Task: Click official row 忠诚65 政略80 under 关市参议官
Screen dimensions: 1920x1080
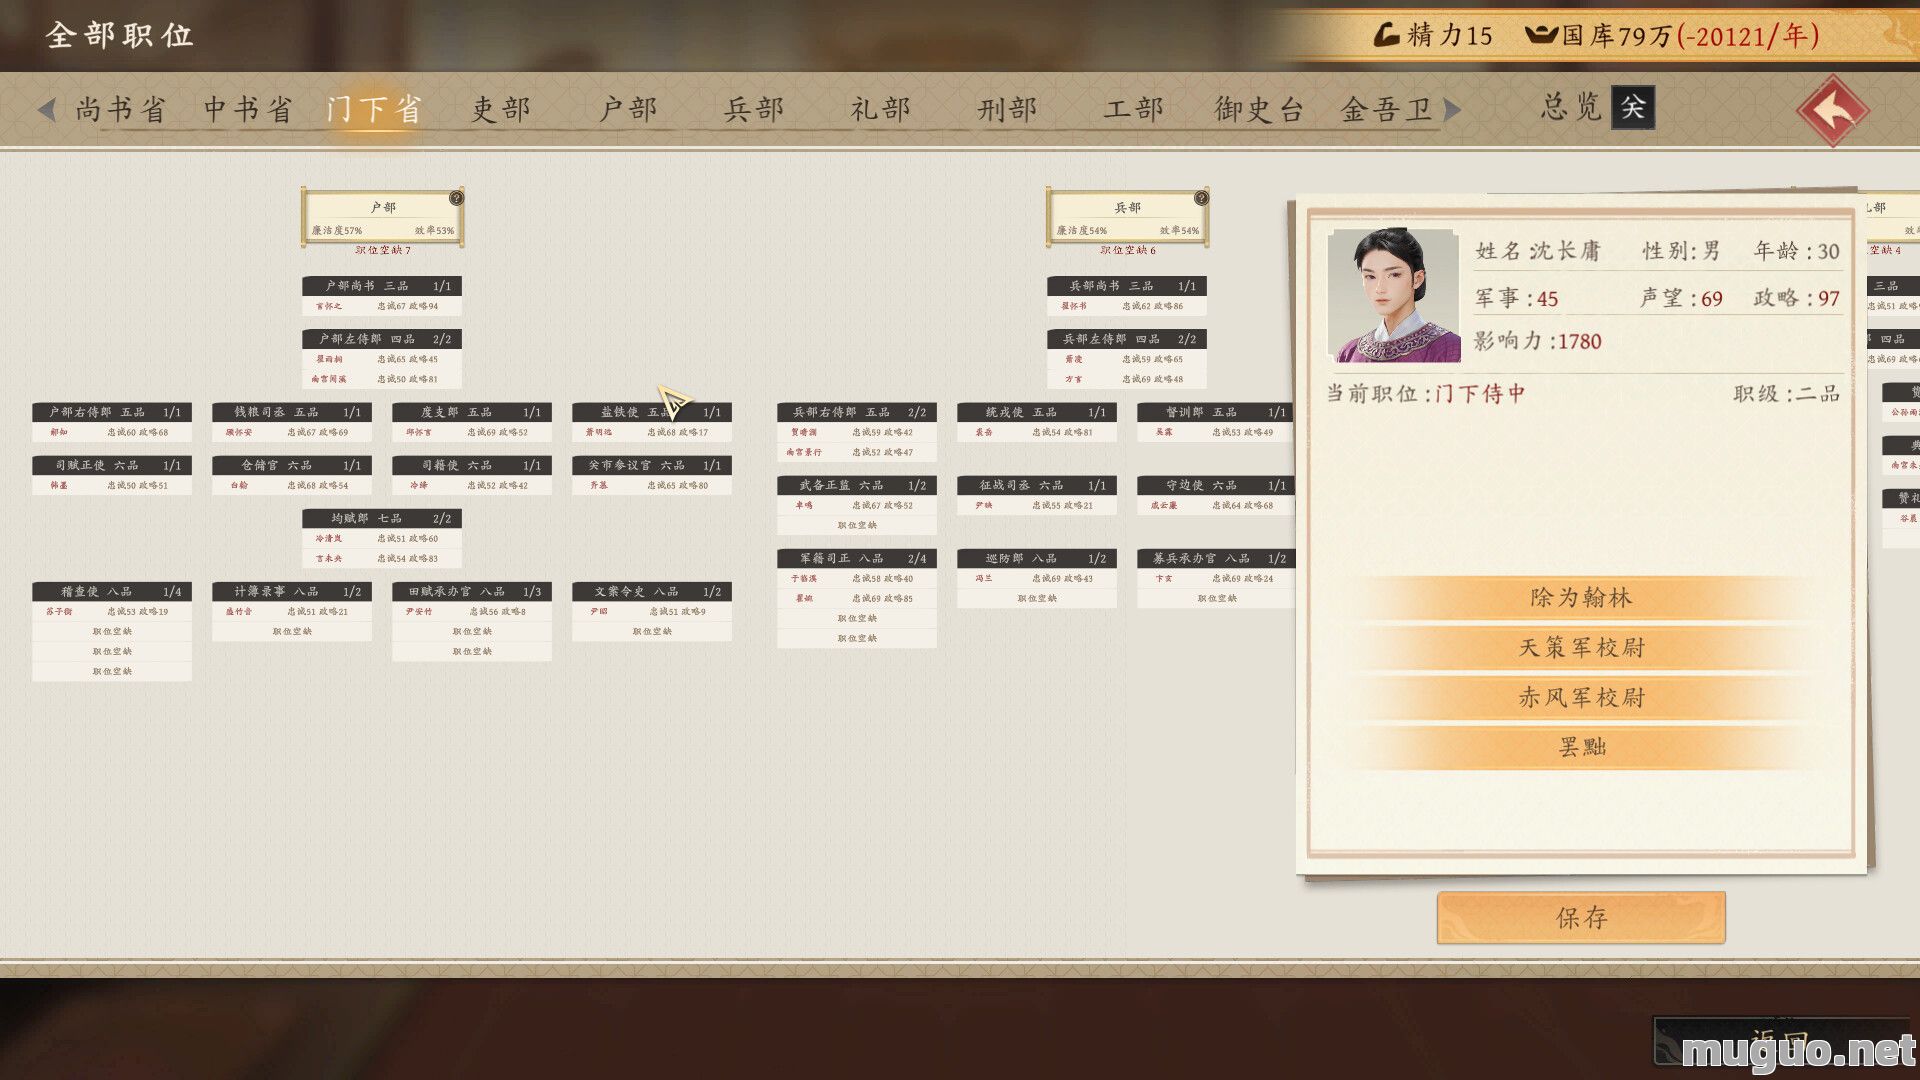Action: [652, 485]
